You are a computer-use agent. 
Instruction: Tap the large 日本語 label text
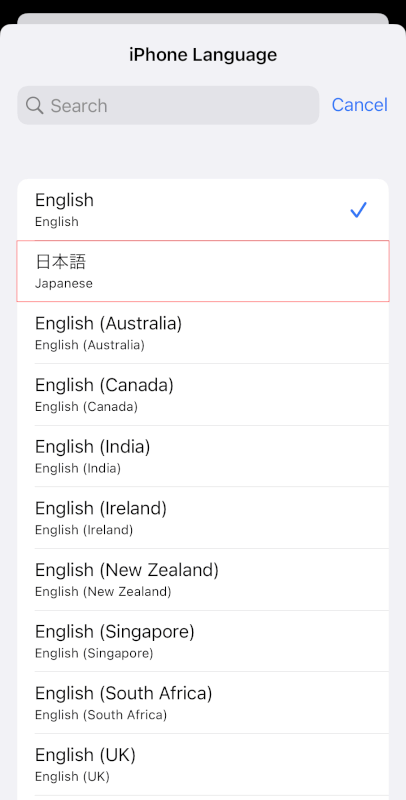(61, 262)
